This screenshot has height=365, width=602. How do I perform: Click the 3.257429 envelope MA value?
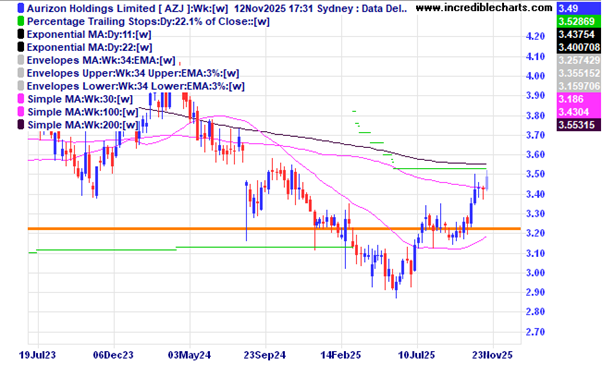[579, 60]
